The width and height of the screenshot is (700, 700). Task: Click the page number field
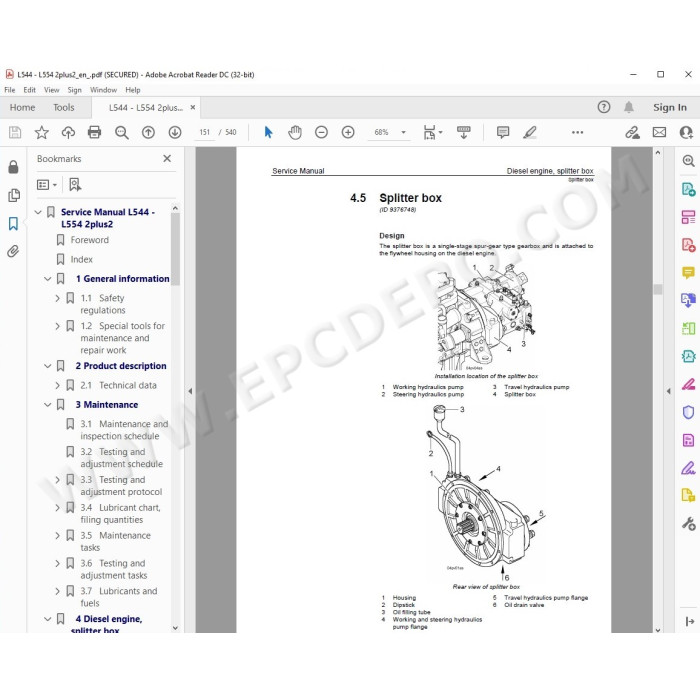click(204, 132)
